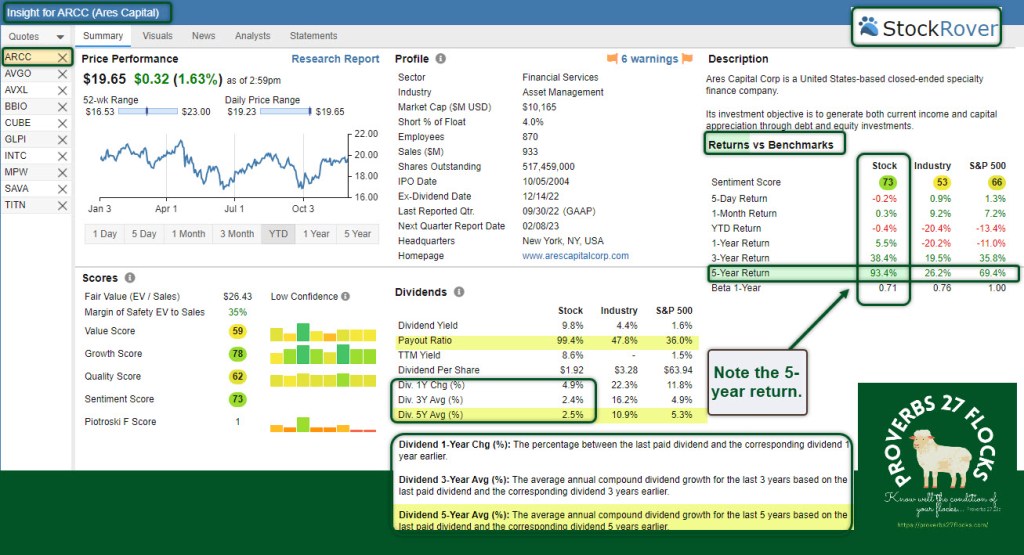The image size is (1024, 555).
Task: Click info icon next to Low Confidence
Action: (346, 296)
